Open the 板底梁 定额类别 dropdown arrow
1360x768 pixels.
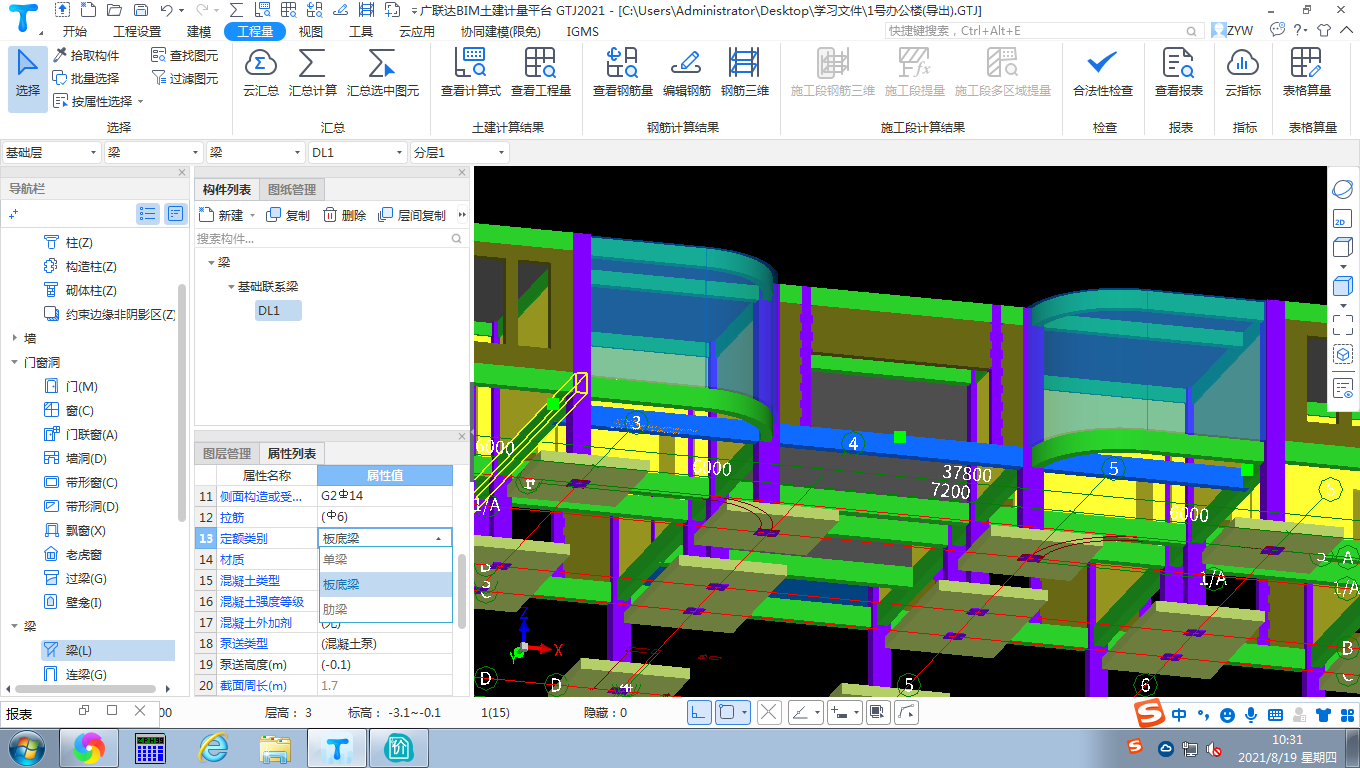(438, 538)
